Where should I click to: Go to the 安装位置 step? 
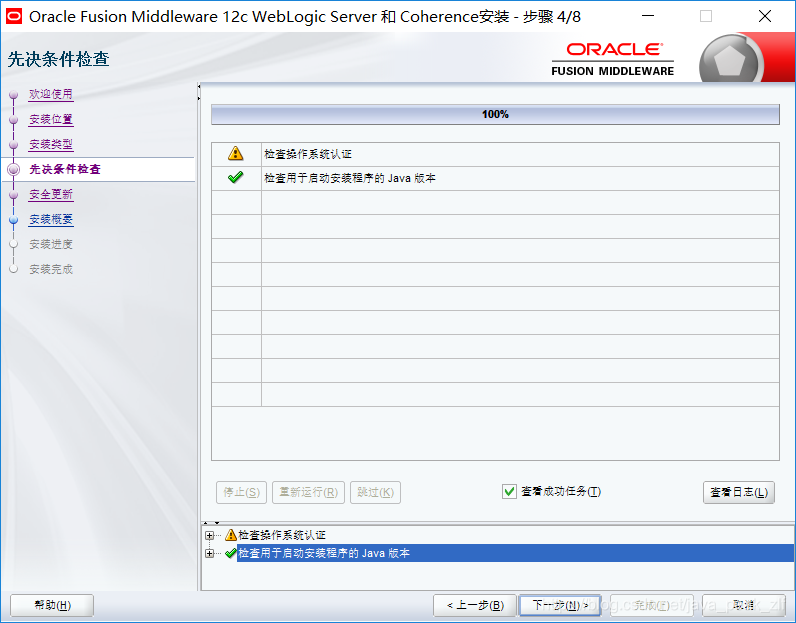click(x=51, y=119)
